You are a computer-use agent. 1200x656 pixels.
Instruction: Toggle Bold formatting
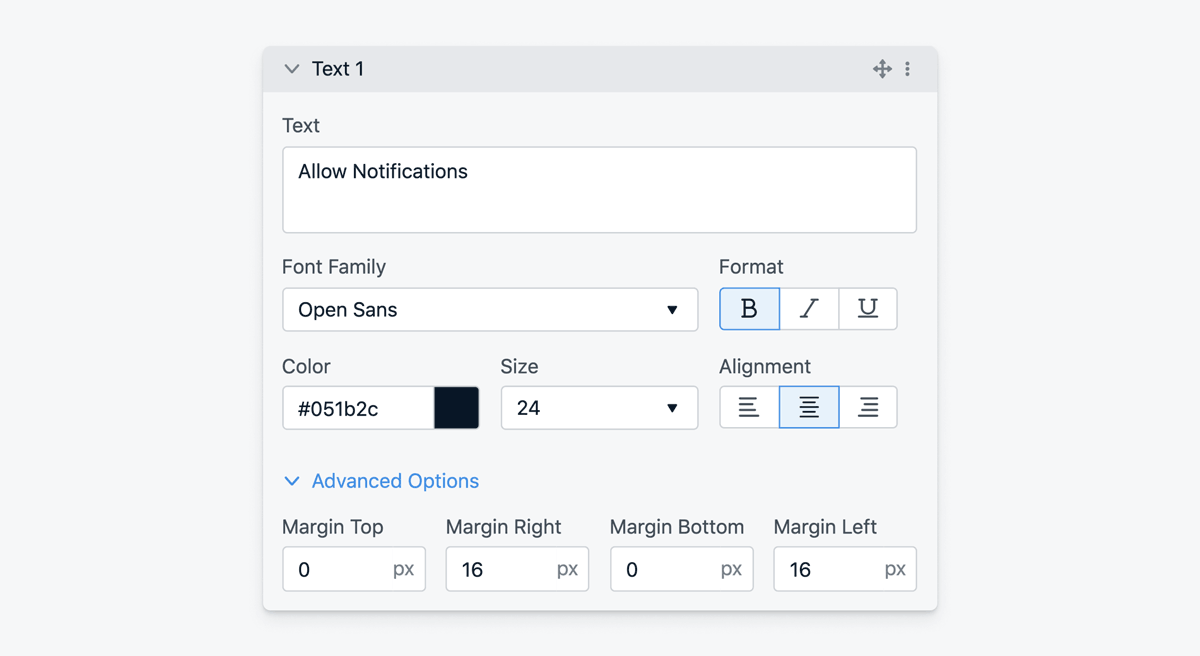click(x=749, y=309)
